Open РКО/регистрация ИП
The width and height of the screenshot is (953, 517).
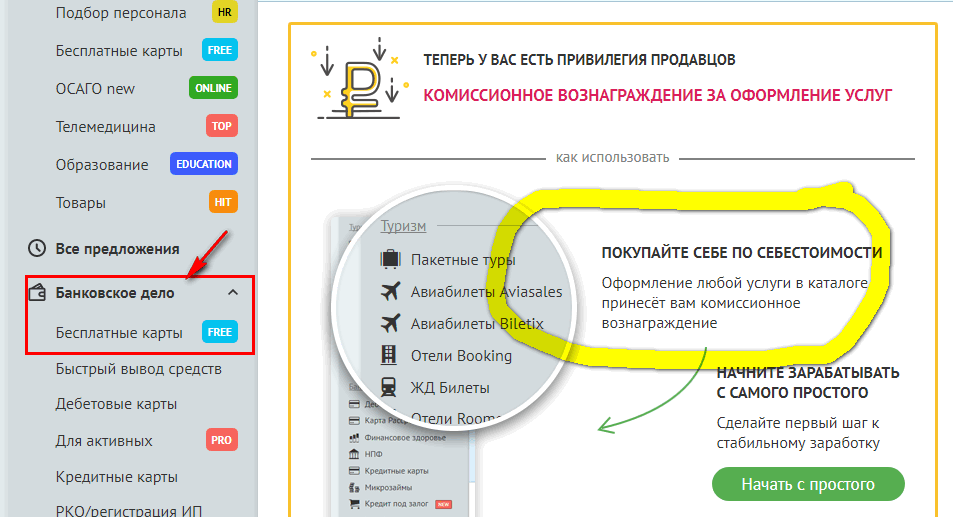pyautogui.click(x=129, y=511)
